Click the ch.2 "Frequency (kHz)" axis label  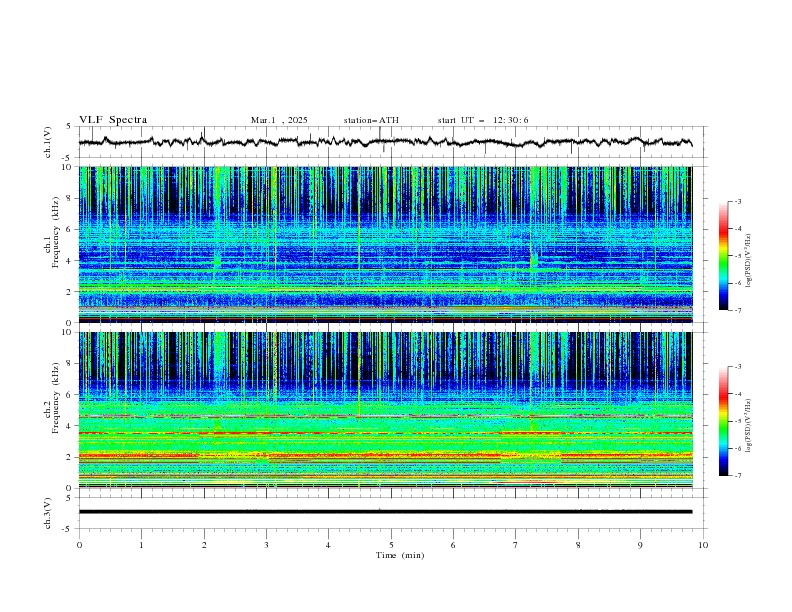55,398
